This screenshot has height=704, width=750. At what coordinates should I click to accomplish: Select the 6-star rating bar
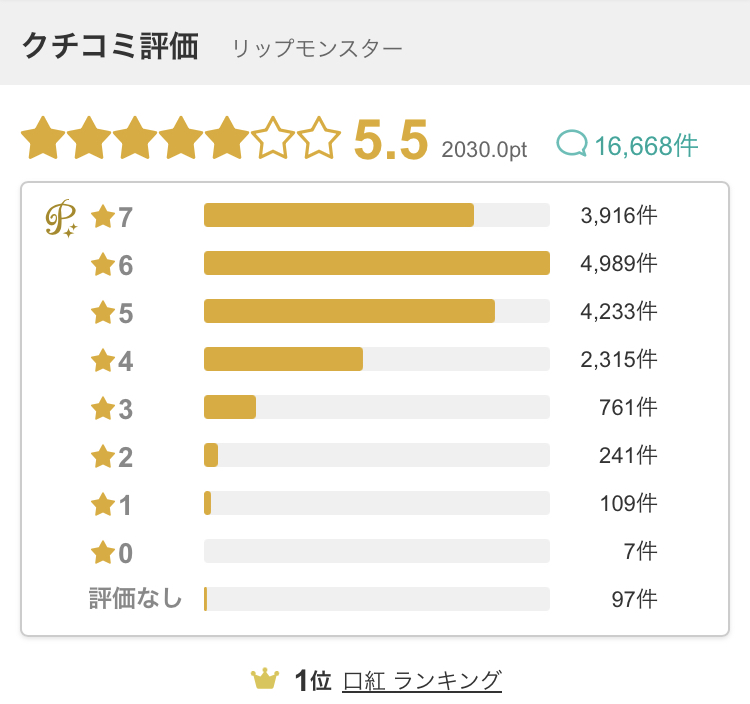coord(377,263)
